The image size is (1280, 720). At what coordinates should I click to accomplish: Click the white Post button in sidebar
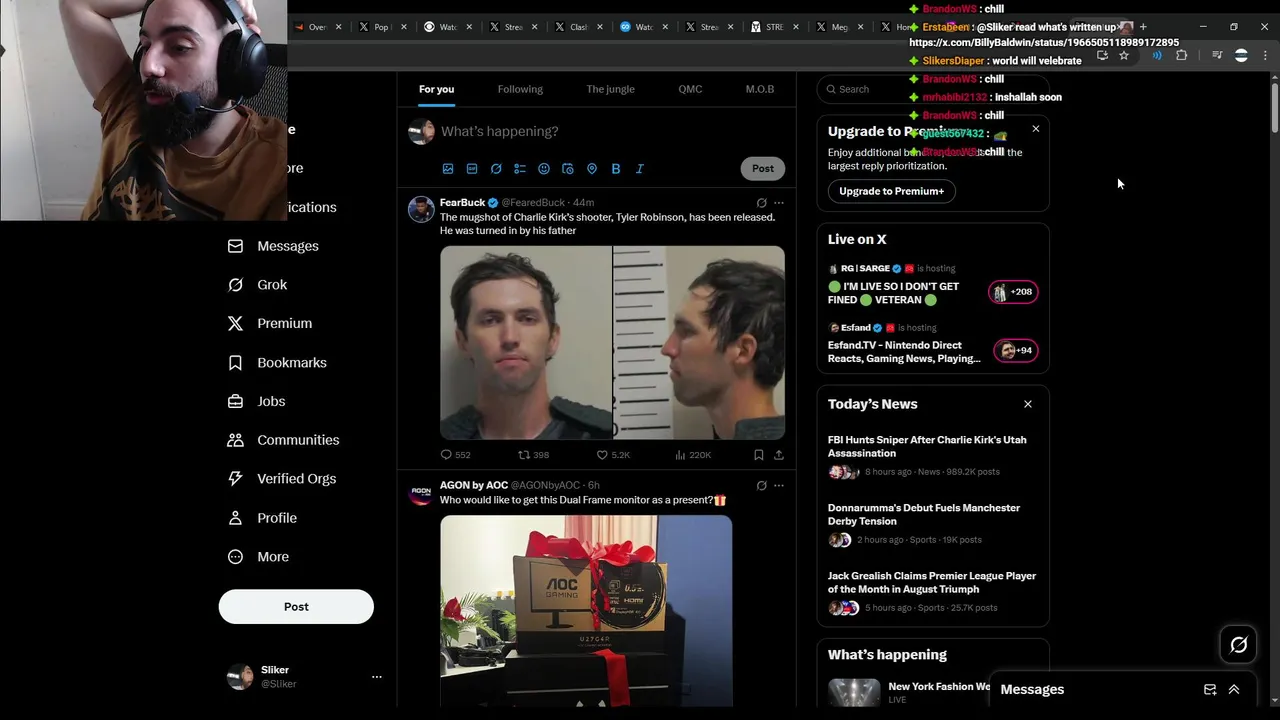pyautogui.click(x=296, y=607)
